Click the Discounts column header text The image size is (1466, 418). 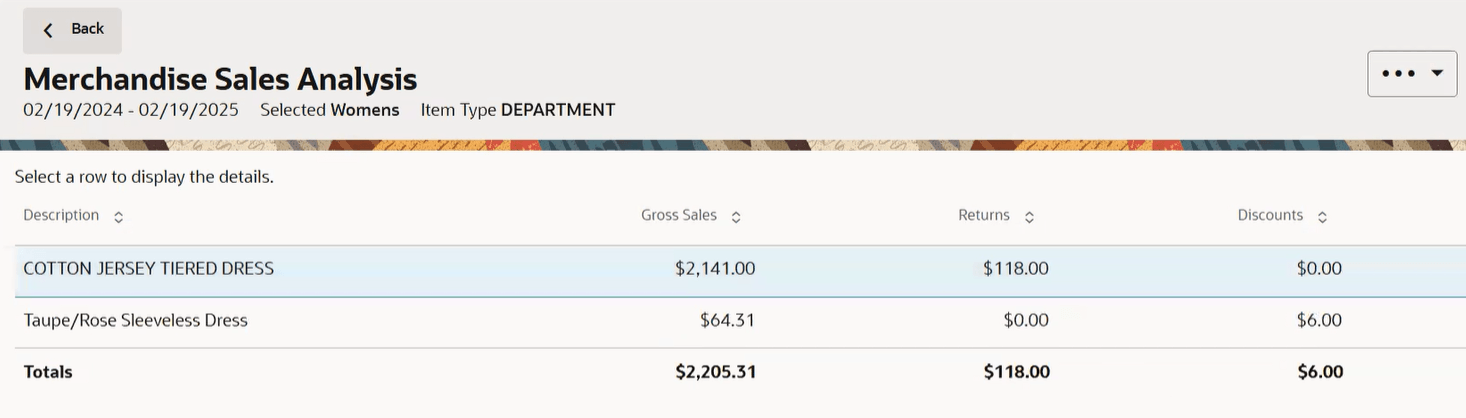point(1270,215)
